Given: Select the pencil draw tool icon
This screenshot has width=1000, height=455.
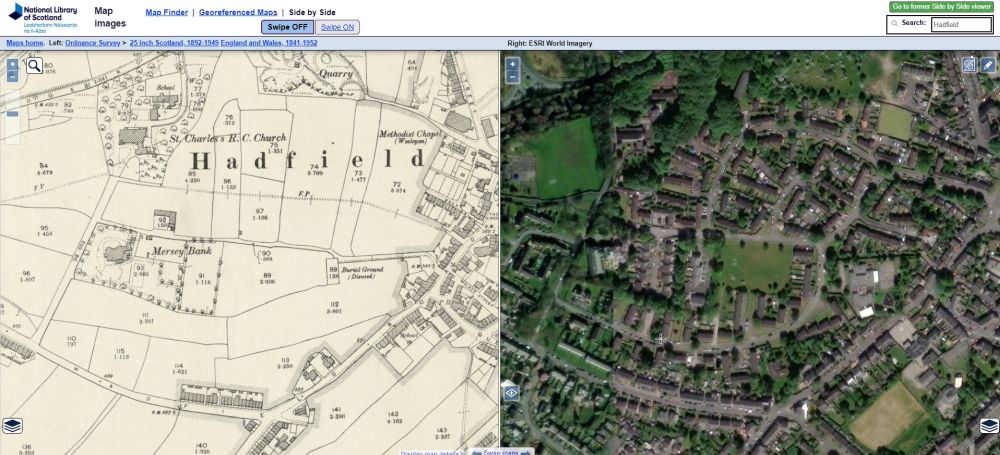Looking at the screenshot, I should [987, 65].
